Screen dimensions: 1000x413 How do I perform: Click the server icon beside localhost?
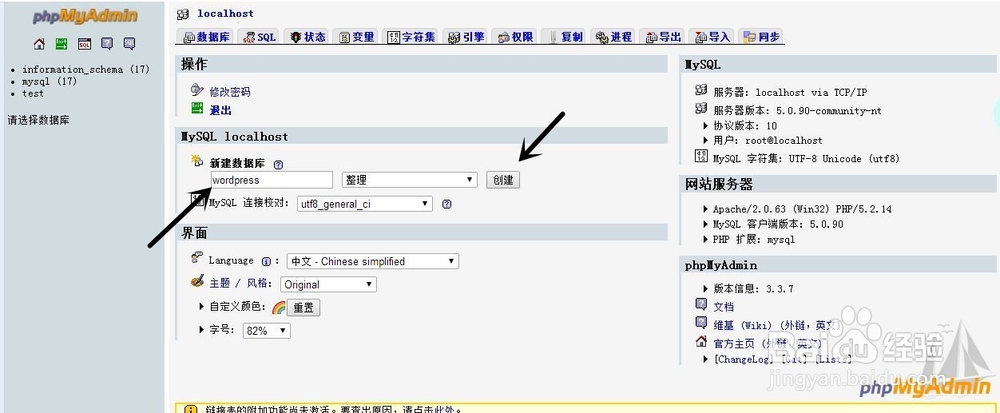pos(182,13)
